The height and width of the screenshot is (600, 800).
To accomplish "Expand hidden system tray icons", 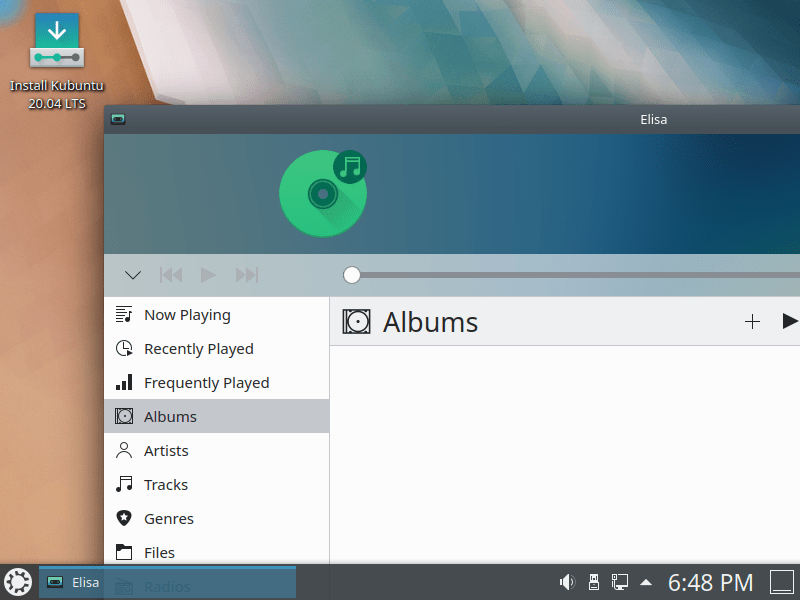I will 646,582.
